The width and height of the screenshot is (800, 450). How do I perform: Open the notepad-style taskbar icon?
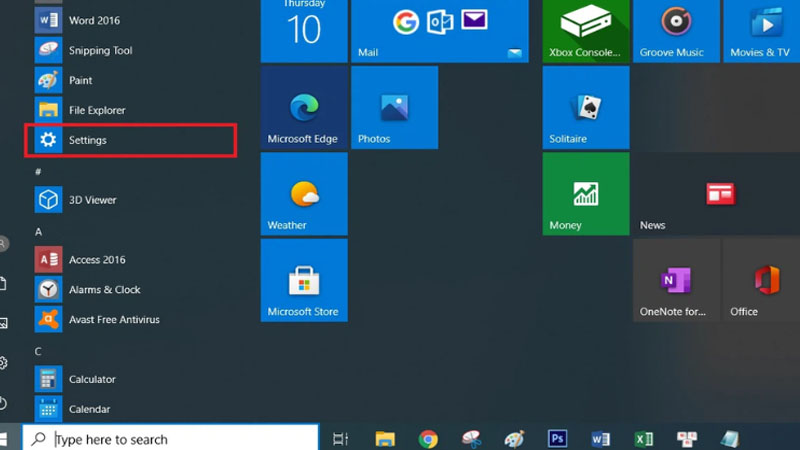pos(730,439)
